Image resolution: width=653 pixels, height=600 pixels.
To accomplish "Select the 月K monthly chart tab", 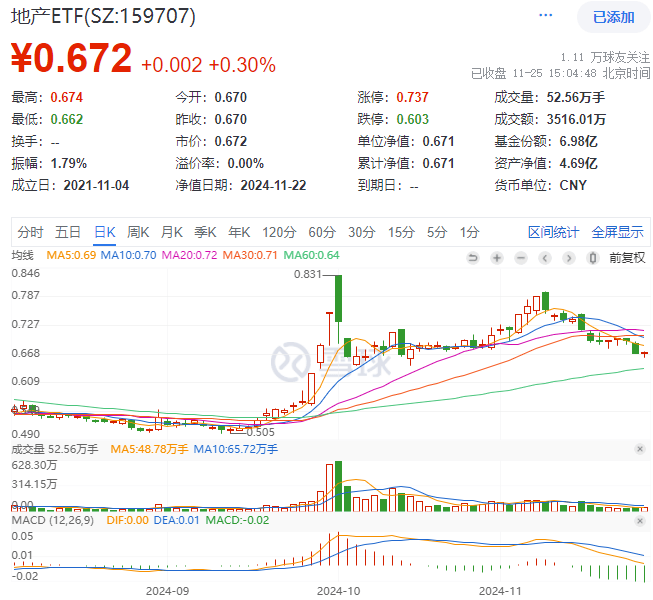I will [x=172, y=232].
